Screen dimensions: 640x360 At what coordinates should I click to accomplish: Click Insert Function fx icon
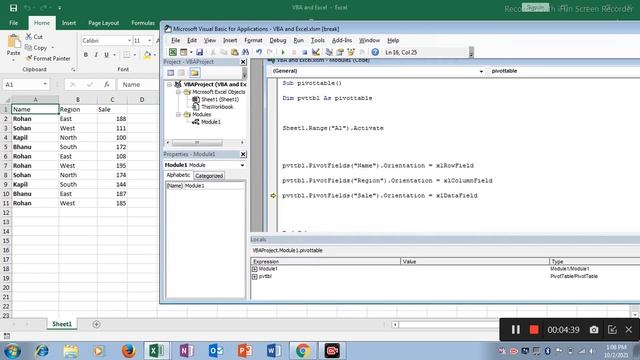tap(107, 84)
